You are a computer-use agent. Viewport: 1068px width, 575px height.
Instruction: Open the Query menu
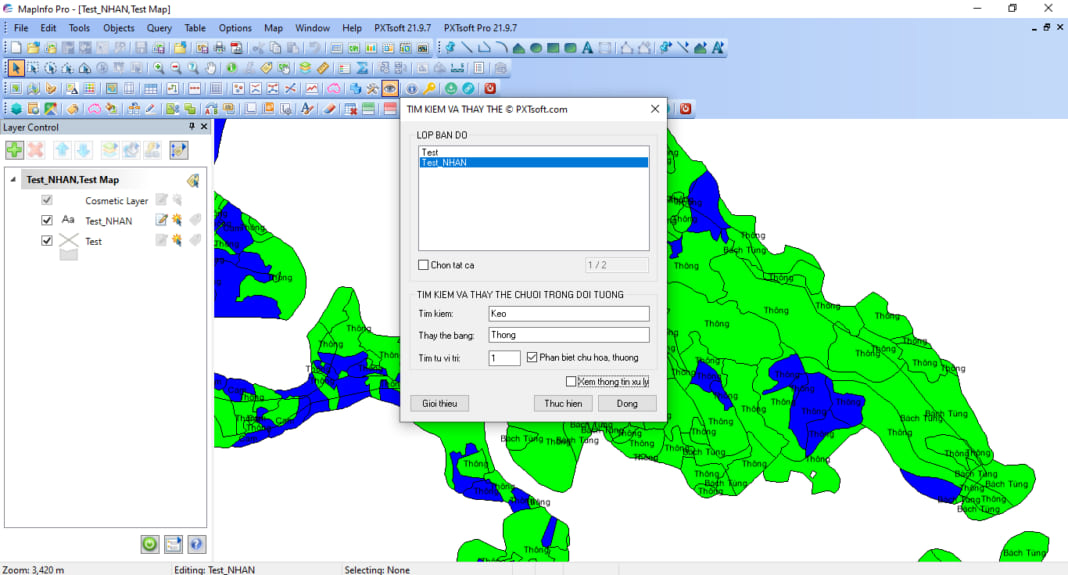(159, 28)
